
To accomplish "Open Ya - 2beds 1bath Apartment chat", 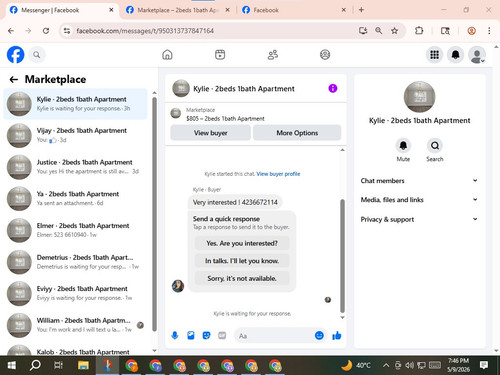I will 75,199.
